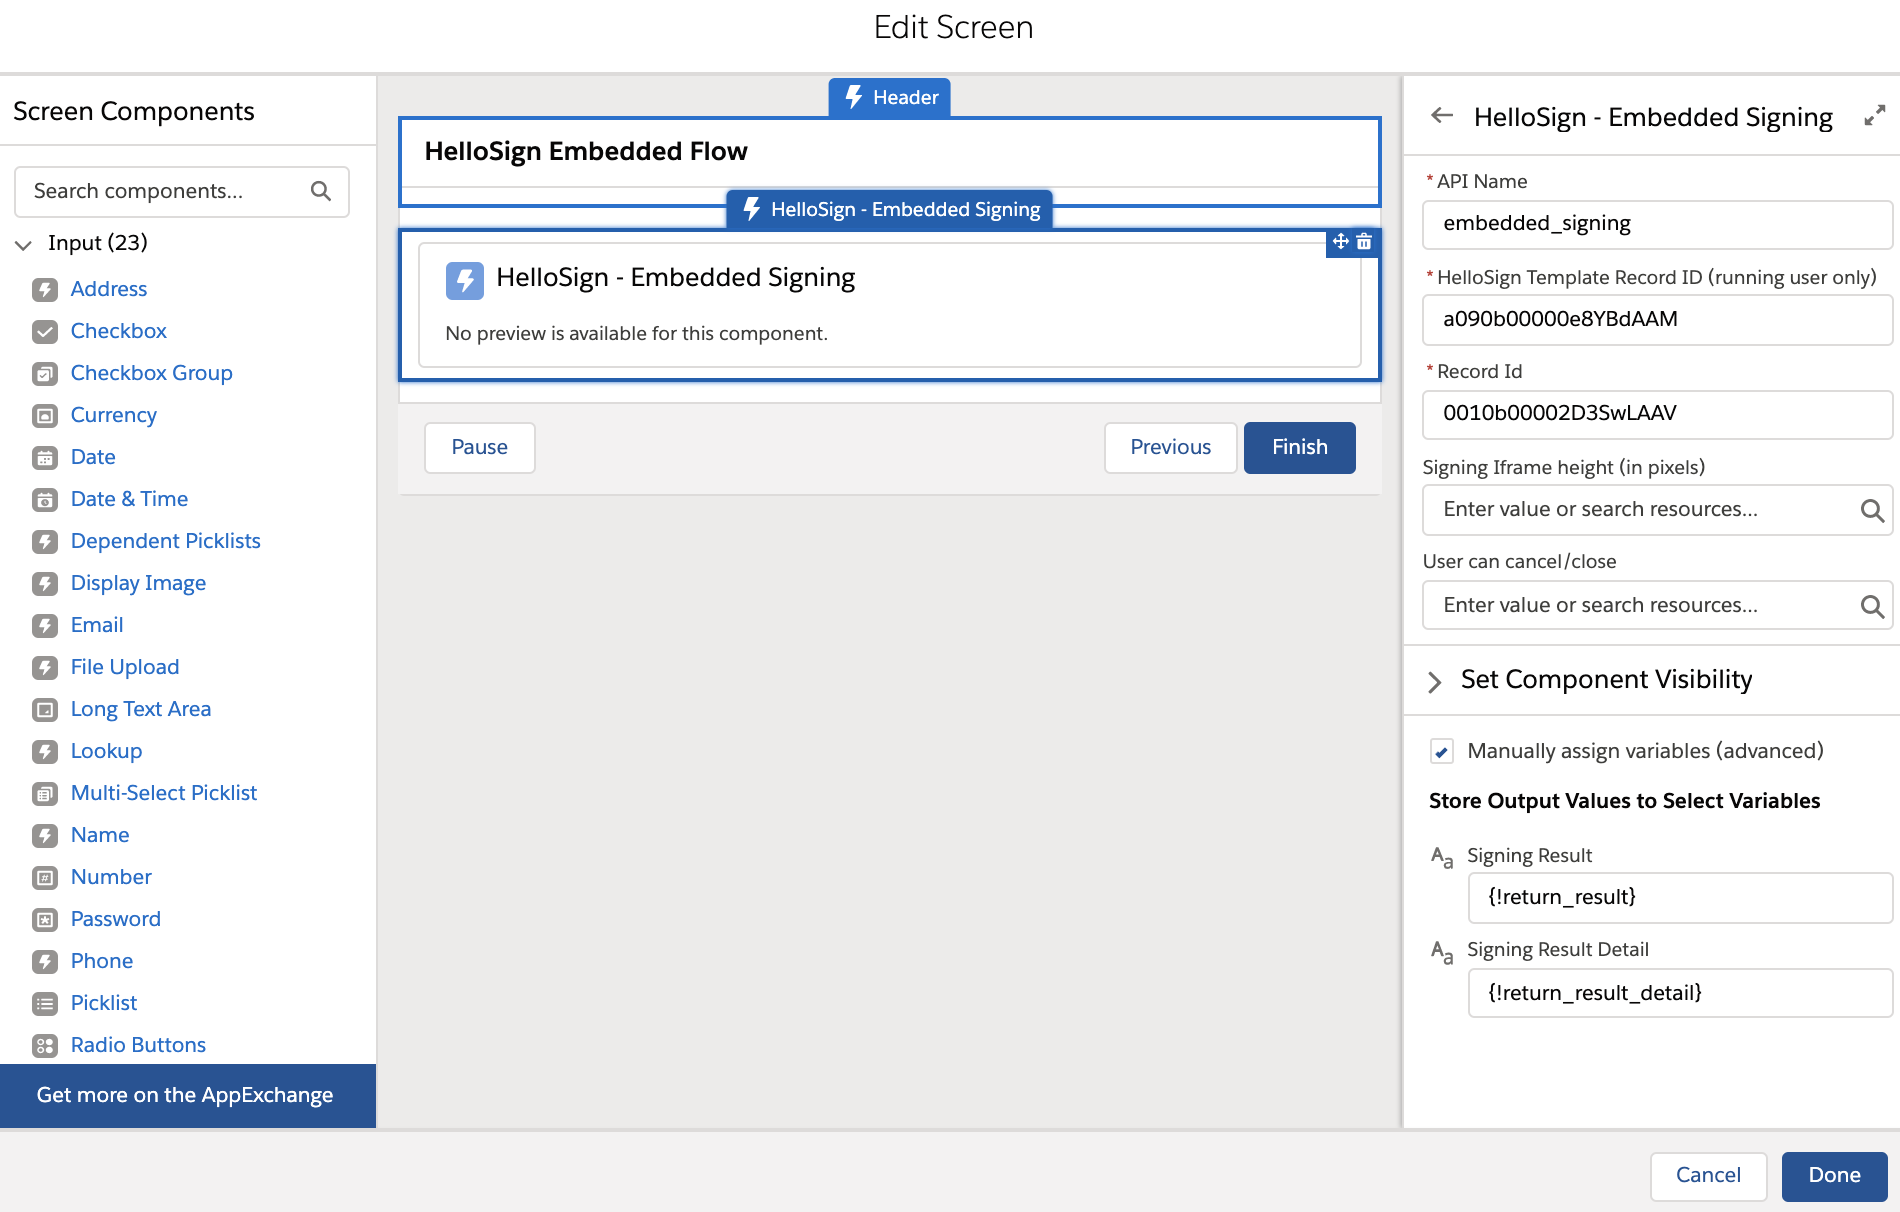The image size is (1900, 1212).
Task: Add the Multi-Select Picklist component
Action: click(x=164, y=793)
